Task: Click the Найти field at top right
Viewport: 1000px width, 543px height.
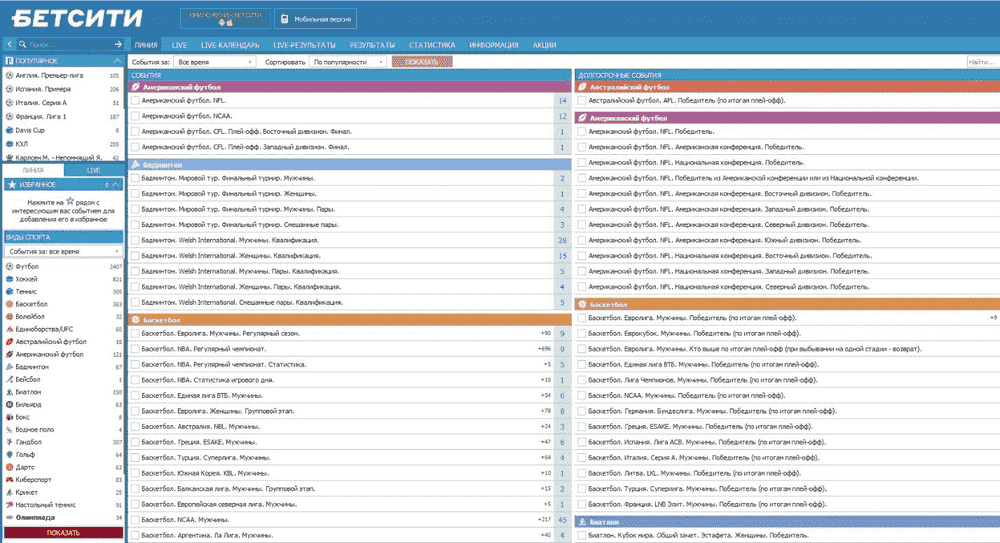Action: click(982, 62)
